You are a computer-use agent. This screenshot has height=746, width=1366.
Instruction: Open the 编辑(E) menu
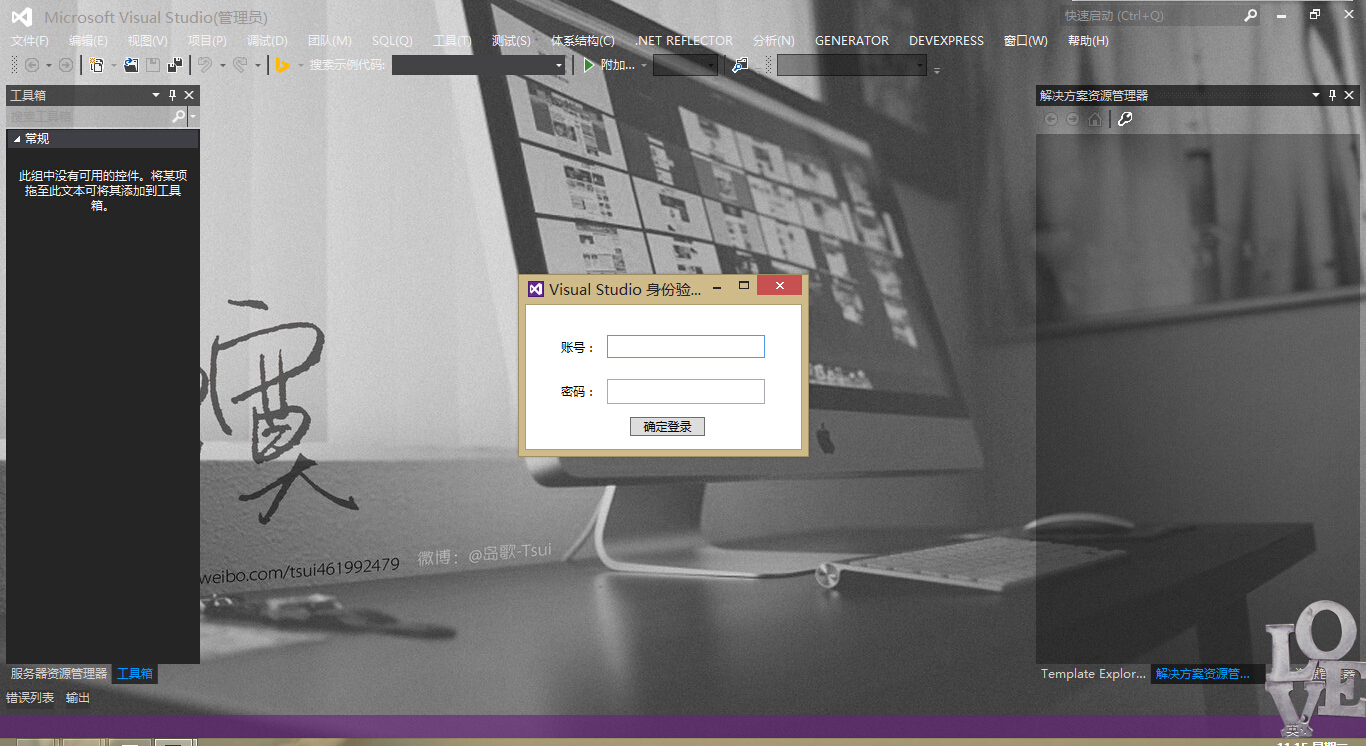(x=88, y=41)
